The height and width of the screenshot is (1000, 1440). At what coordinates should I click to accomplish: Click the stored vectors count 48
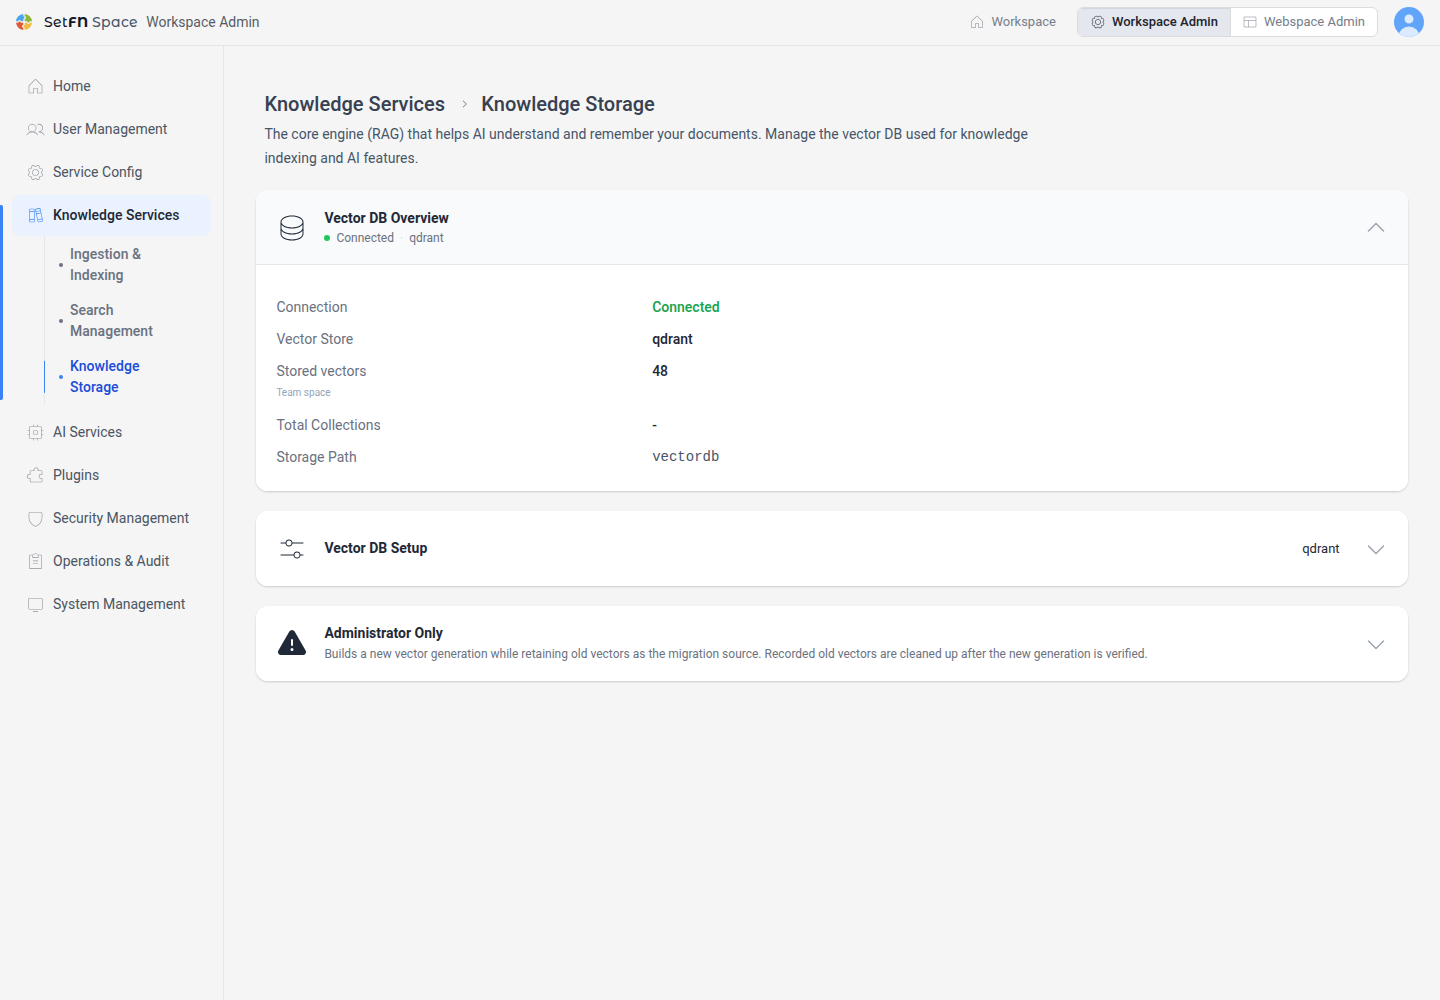point(660,371)
